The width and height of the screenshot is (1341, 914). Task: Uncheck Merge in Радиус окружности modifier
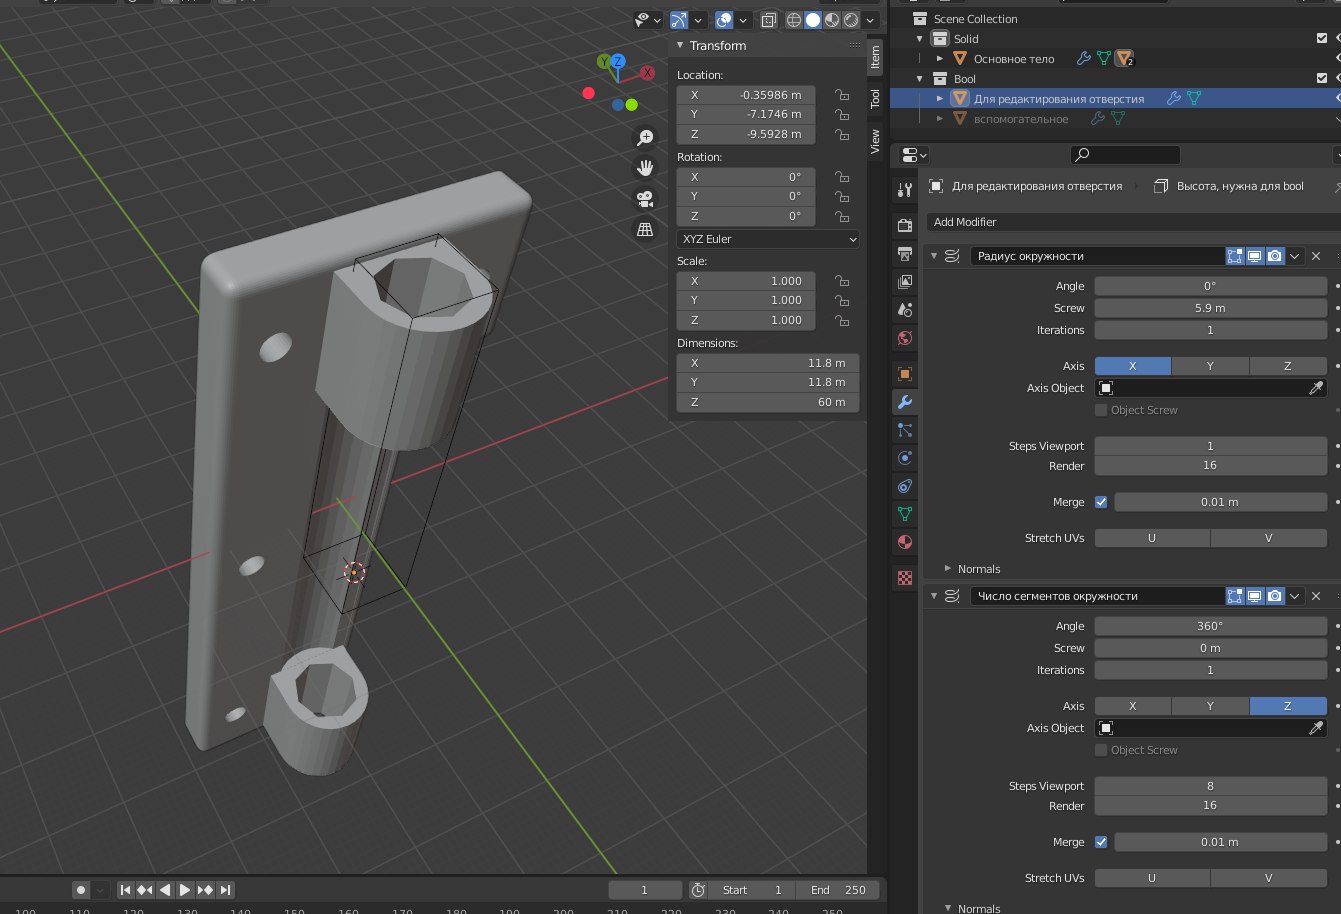[1101, 502]
